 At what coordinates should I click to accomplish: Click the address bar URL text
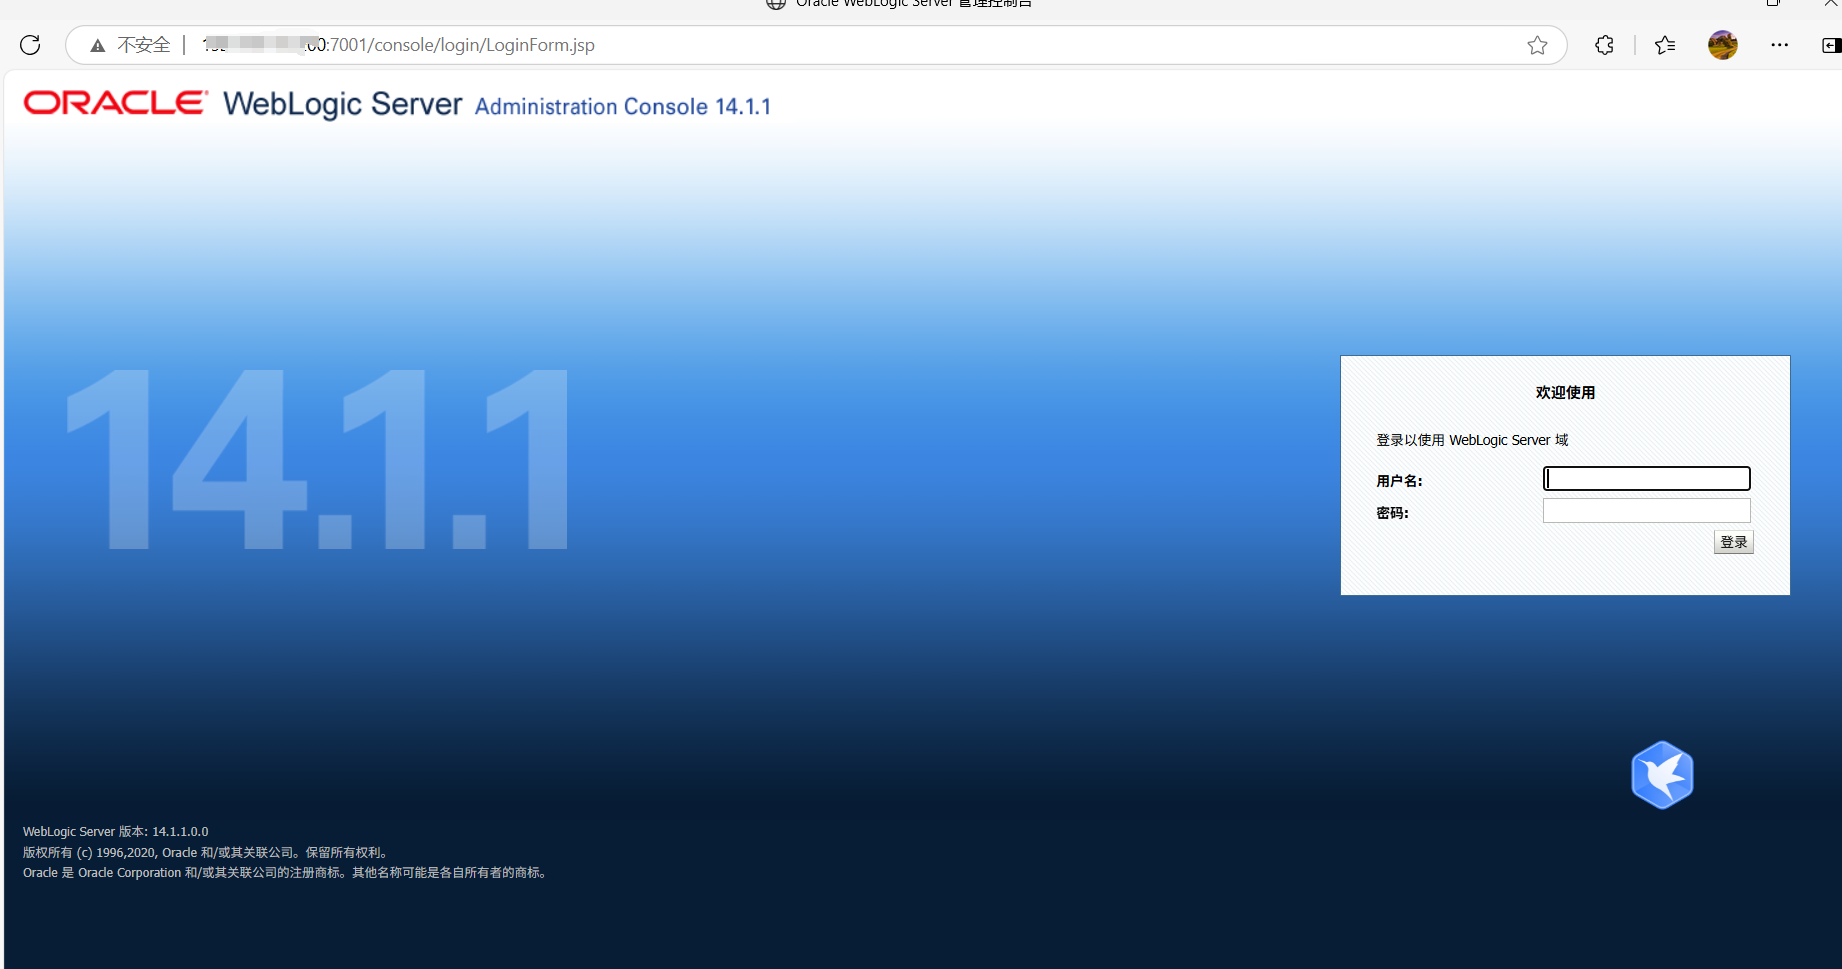[x=398, y=45]
